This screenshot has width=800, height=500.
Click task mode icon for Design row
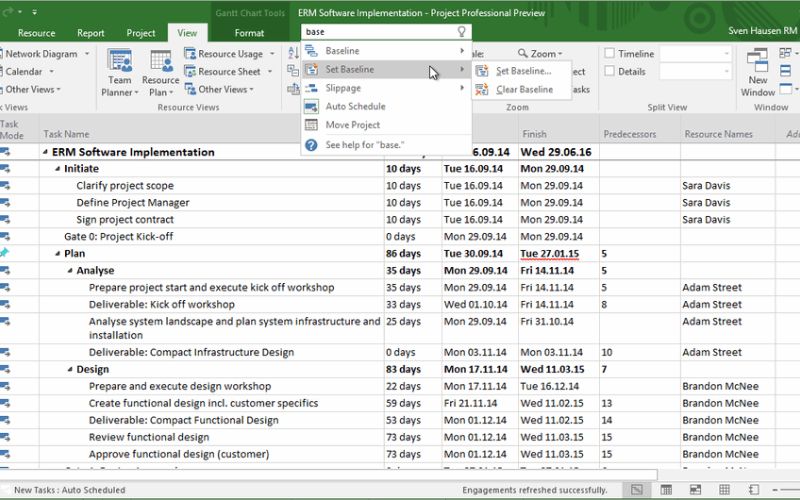[x=5, y=369]
